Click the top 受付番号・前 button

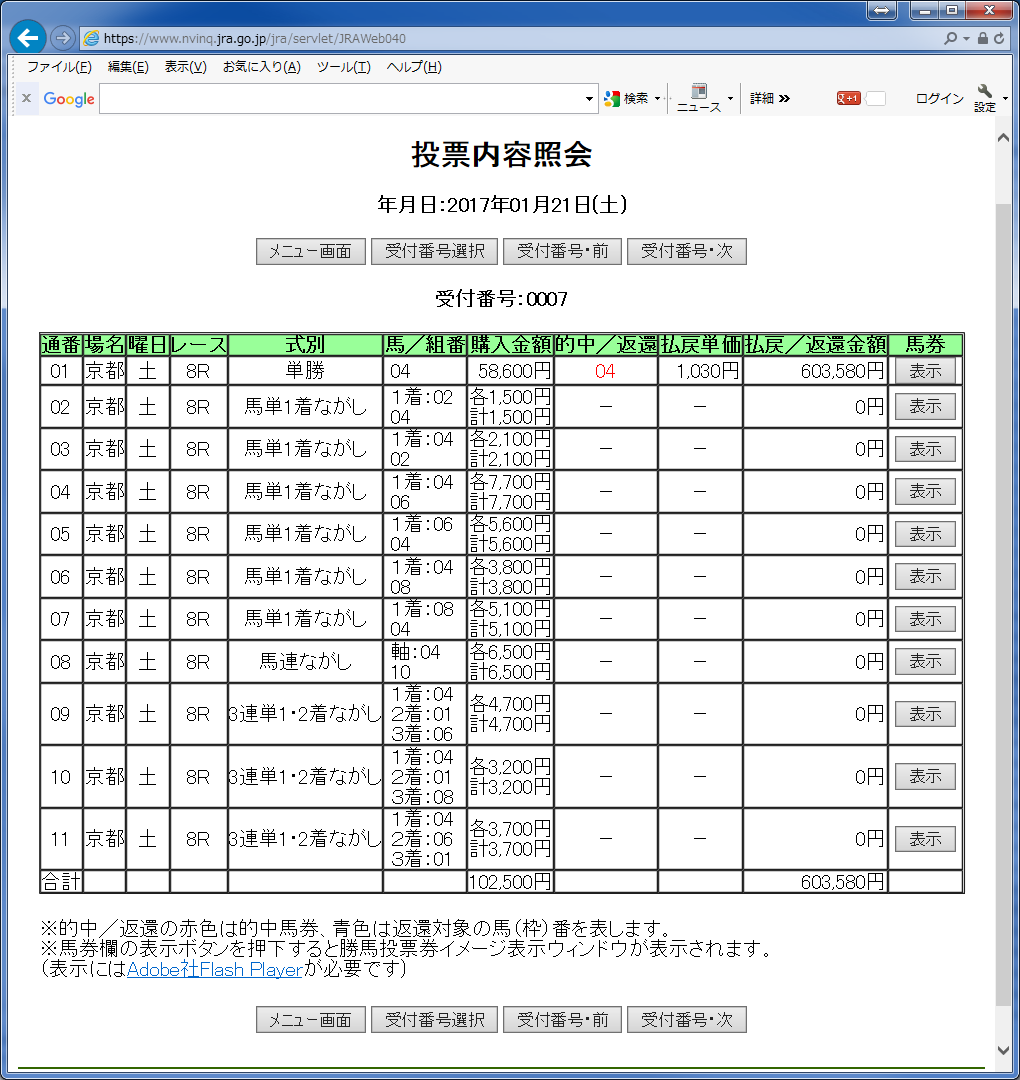coord(563,251)
